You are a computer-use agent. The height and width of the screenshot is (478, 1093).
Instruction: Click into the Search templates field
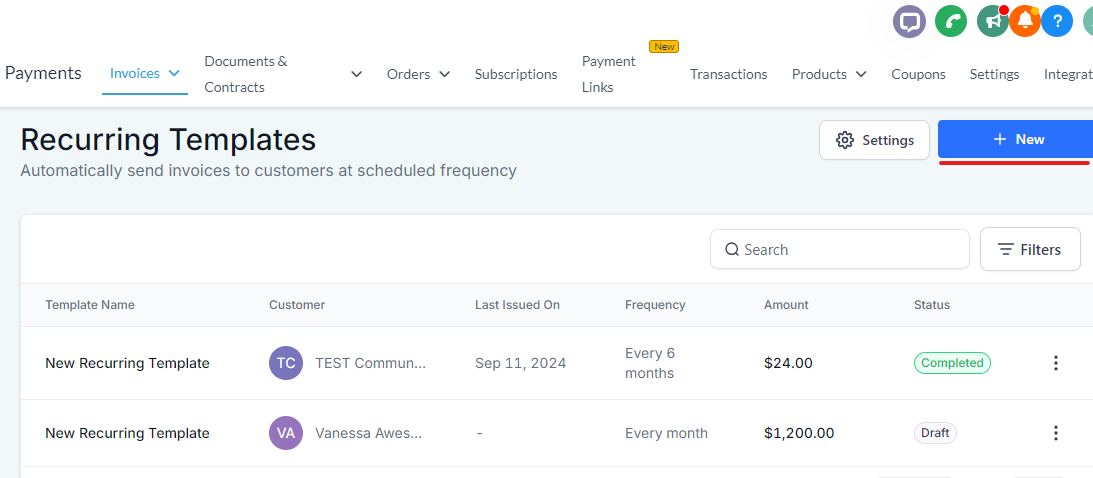839,249
